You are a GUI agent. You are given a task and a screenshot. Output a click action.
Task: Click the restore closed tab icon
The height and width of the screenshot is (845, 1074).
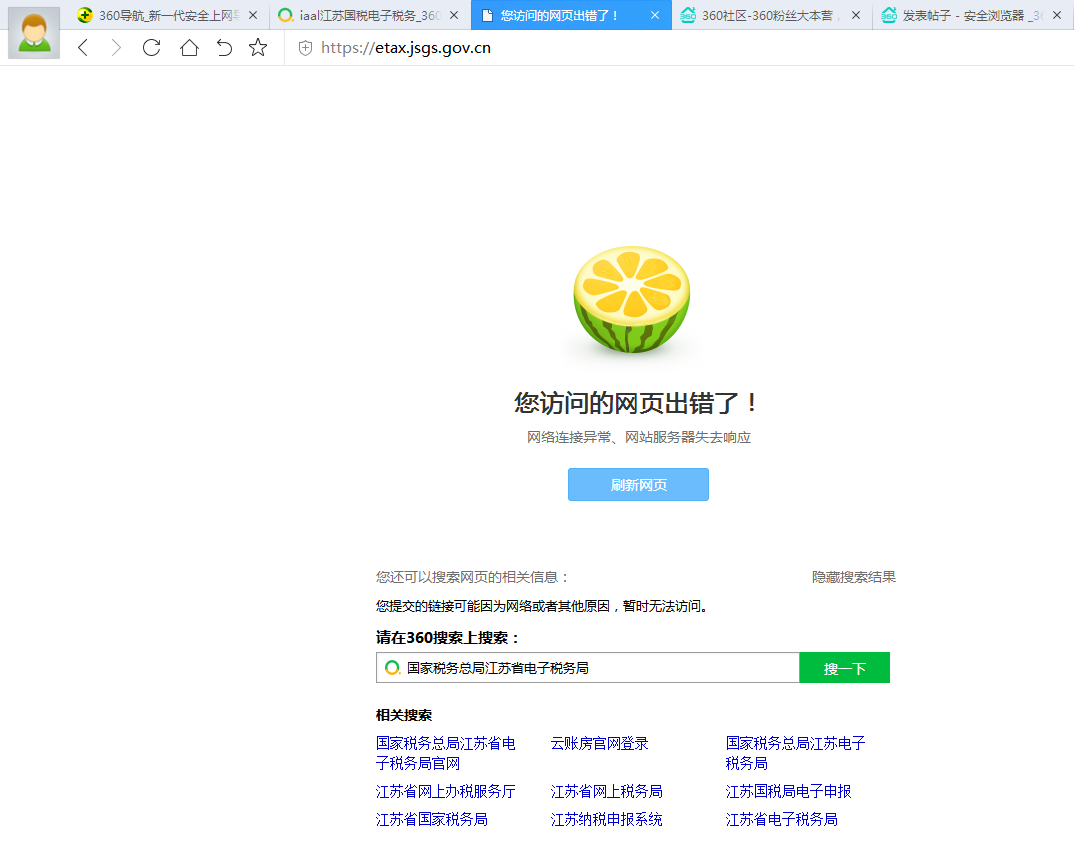point(223,47)
